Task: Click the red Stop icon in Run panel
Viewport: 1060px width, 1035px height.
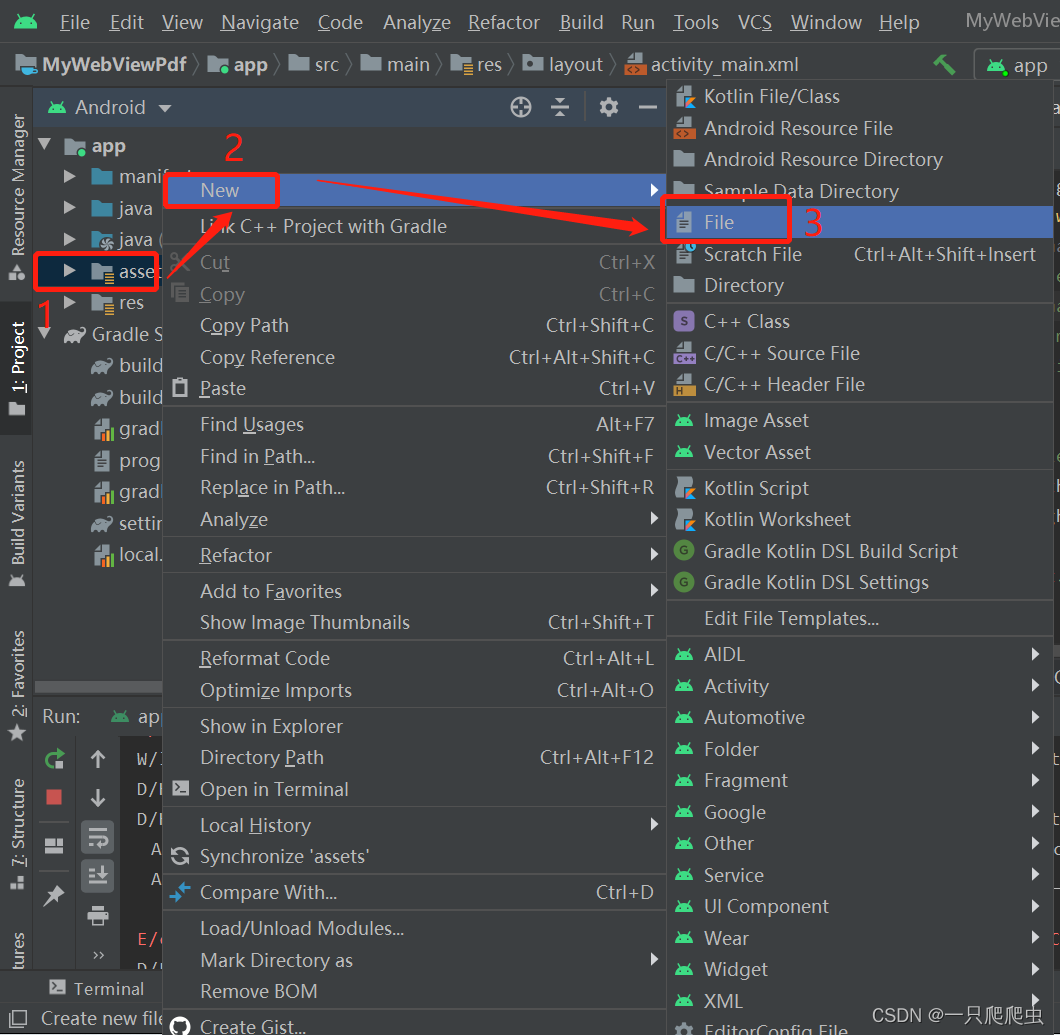Action: click(54, 797)
